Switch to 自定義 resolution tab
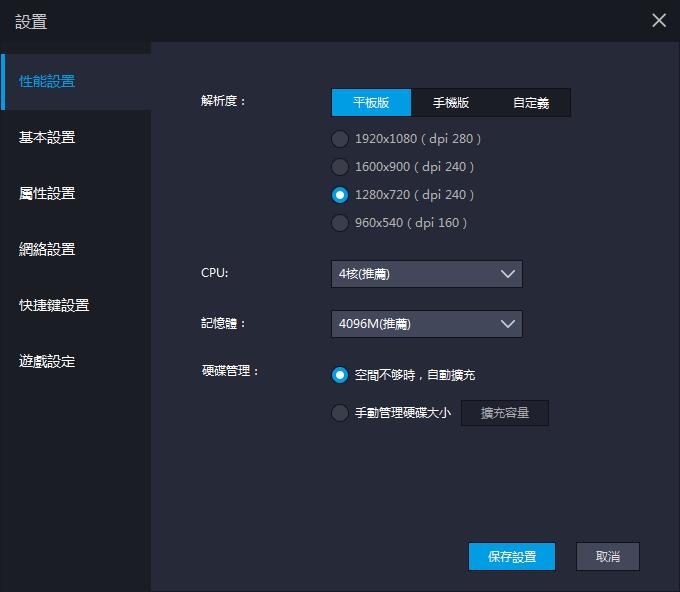The image size is (680, 592). click(x=531, y=103)
